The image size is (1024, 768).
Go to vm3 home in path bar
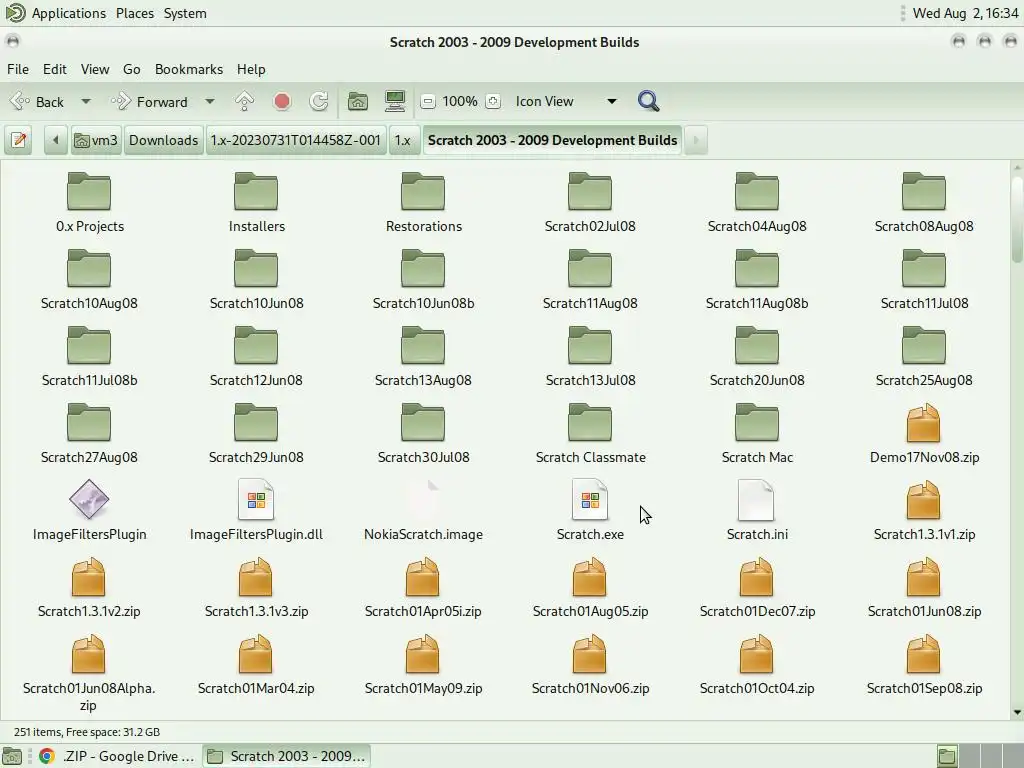(96, 140)
